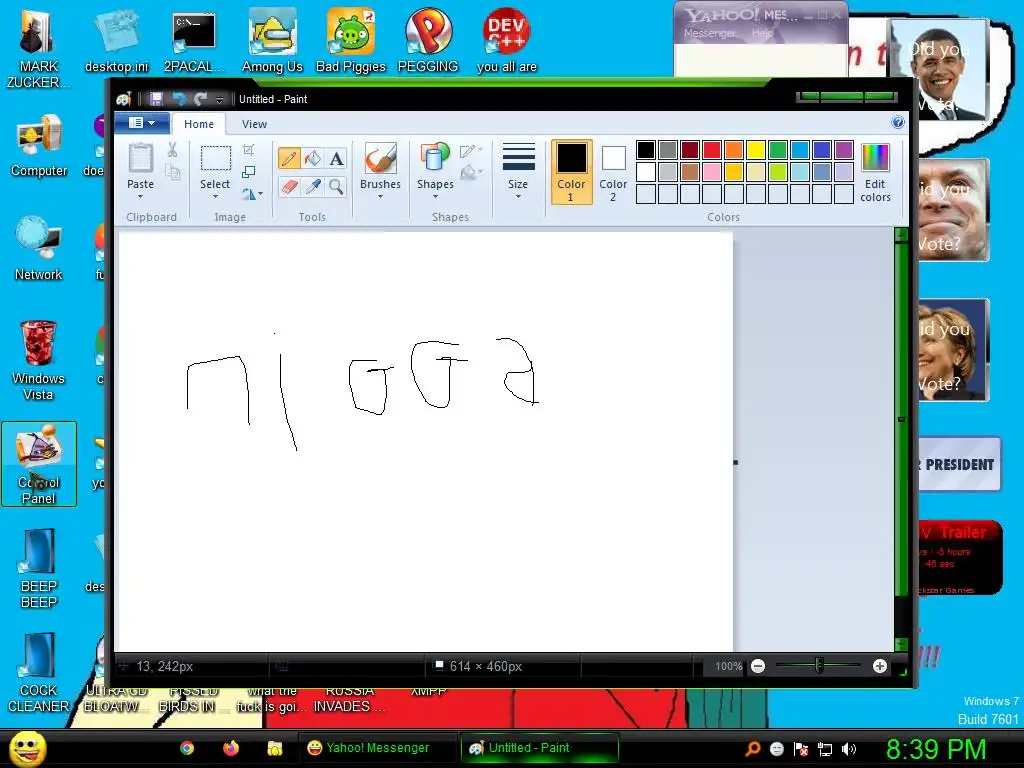The width and height of the screenshot is (1024, 768).
Task: Open the Size line thickness dropdown
Action: tap(518, 172)
